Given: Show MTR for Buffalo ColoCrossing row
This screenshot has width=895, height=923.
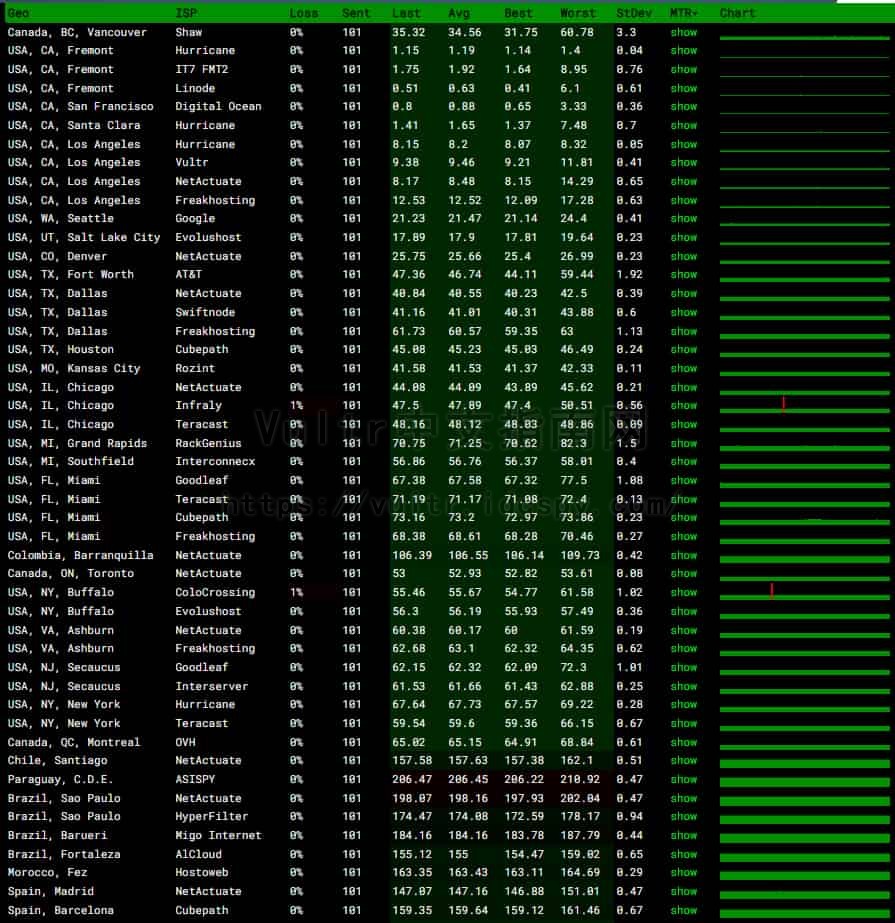Looking at the screenshot, I should 684,592.
